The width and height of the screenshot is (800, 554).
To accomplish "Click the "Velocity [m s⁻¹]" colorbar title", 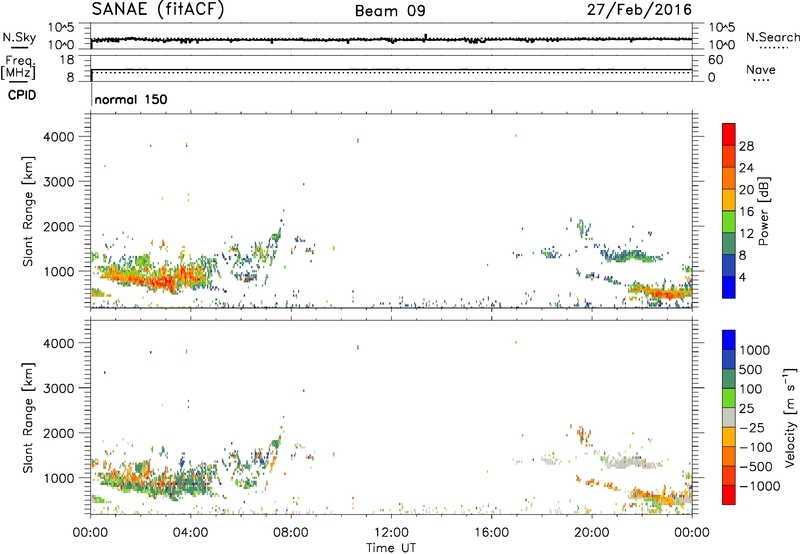I will pyautogui.click(x=790, y=417).
